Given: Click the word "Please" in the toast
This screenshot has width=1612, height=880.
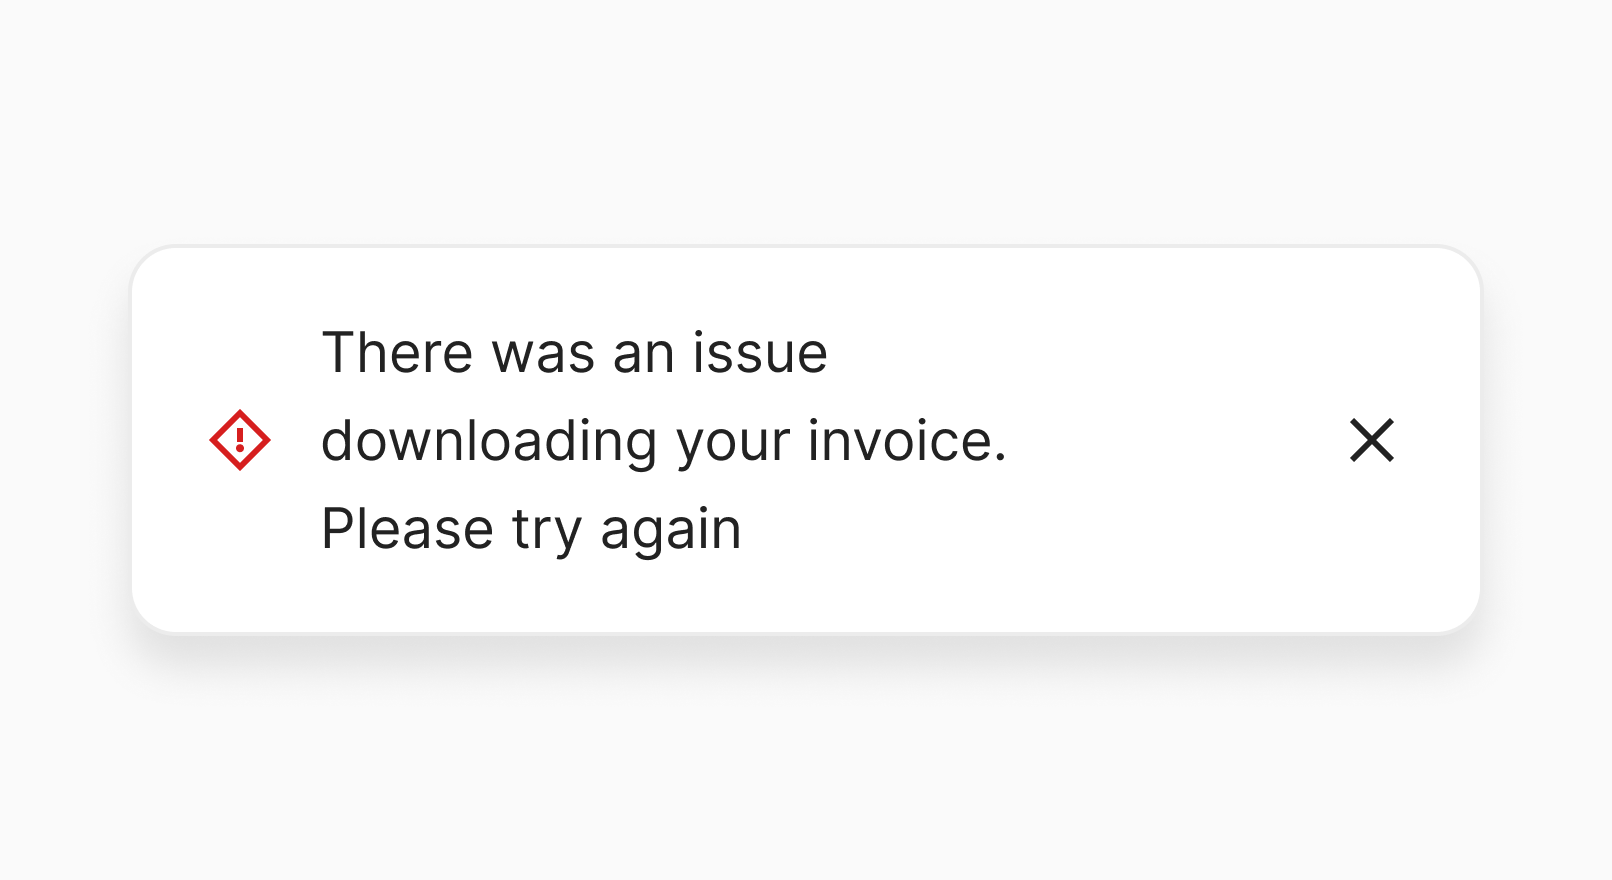Looking at the screenshot, I should coord(407,529).
